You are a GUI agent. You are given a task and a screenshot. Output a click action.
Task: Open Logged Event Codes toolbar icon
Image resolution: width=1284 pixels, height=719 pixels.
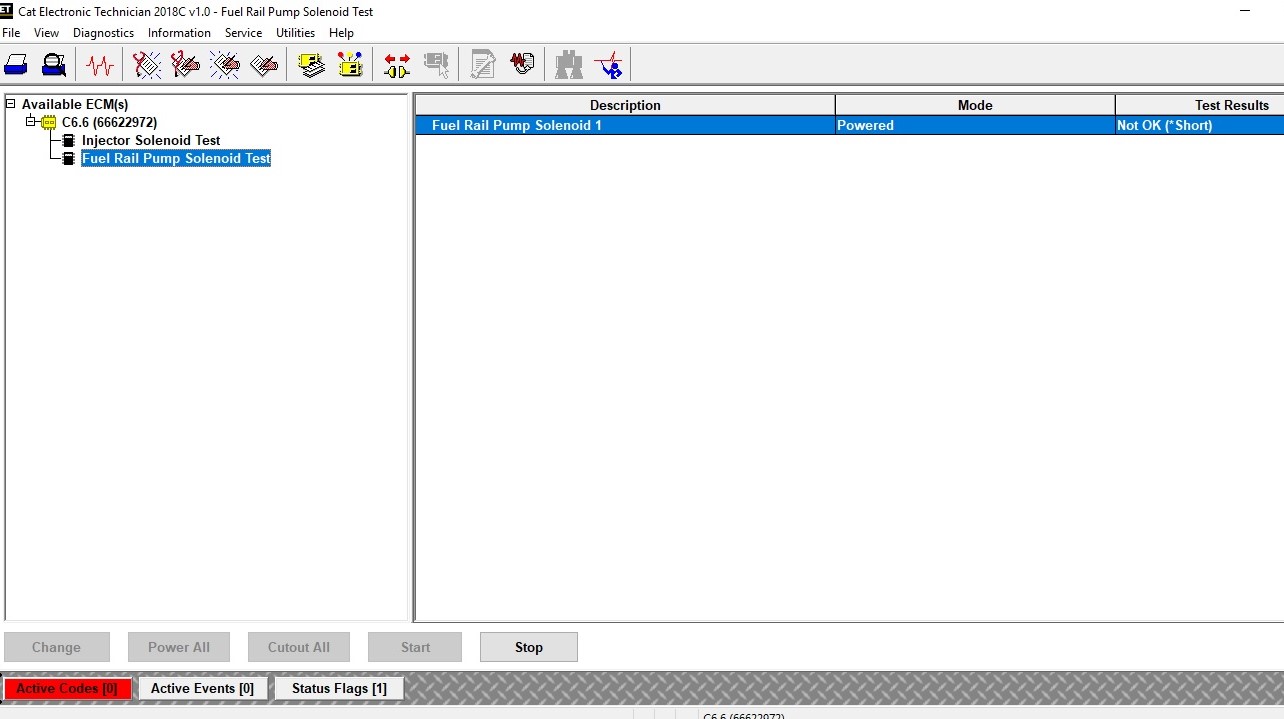point(264,66)
